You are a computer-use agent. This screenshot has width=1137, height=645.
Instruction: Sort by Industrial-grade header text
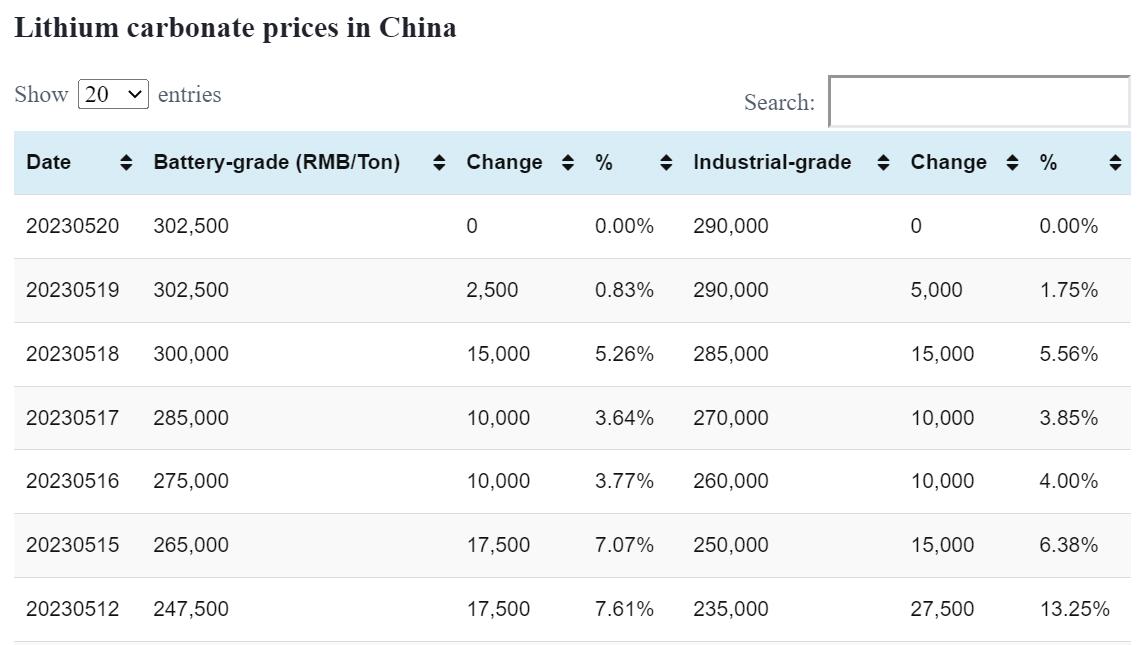[x=772, y=163]
